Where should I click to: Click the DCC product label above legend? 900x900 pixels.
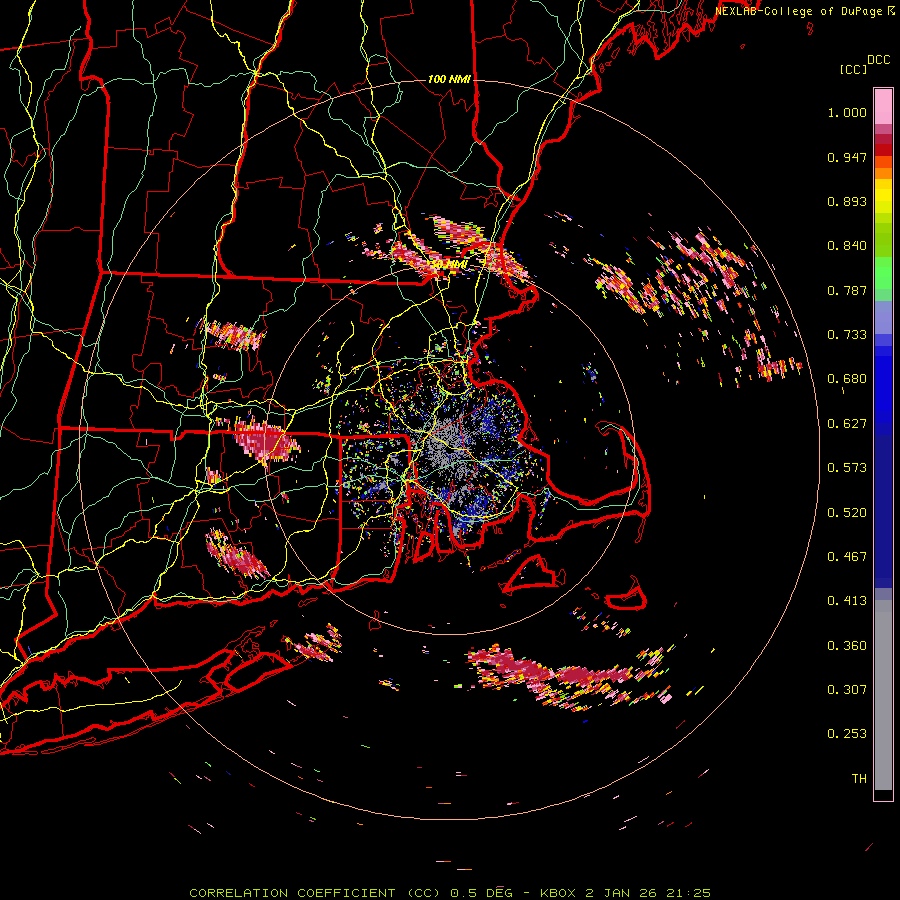(x=878, y=60)
